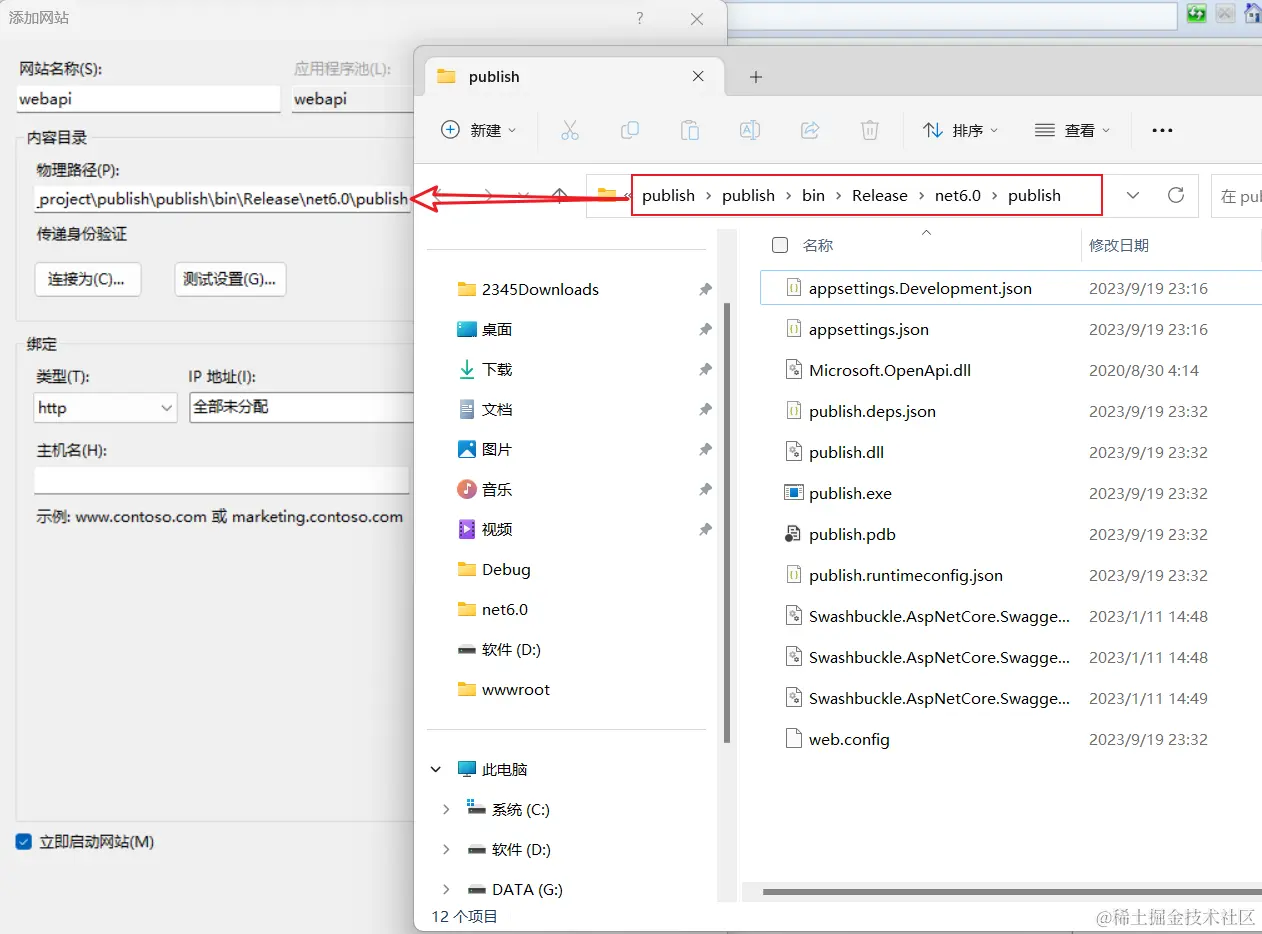
Task: Select 下载 Downloads in quick access
Action: (484, 369)
